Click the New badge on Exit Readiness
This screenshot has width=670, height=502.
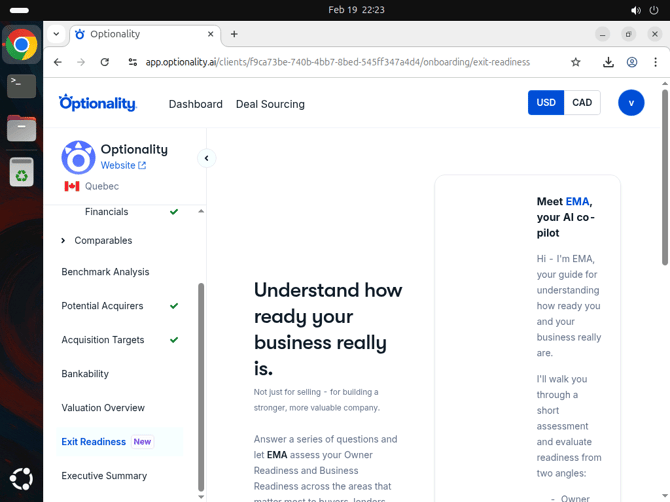click(142, 442)
